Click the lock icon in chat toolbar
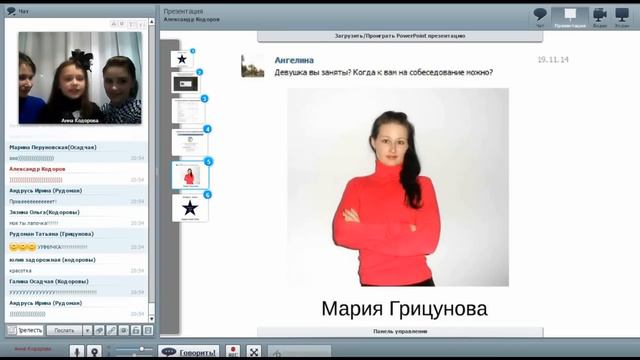This screenshot has height=360, width=640. pyautogui.click(x=136, y=330)
